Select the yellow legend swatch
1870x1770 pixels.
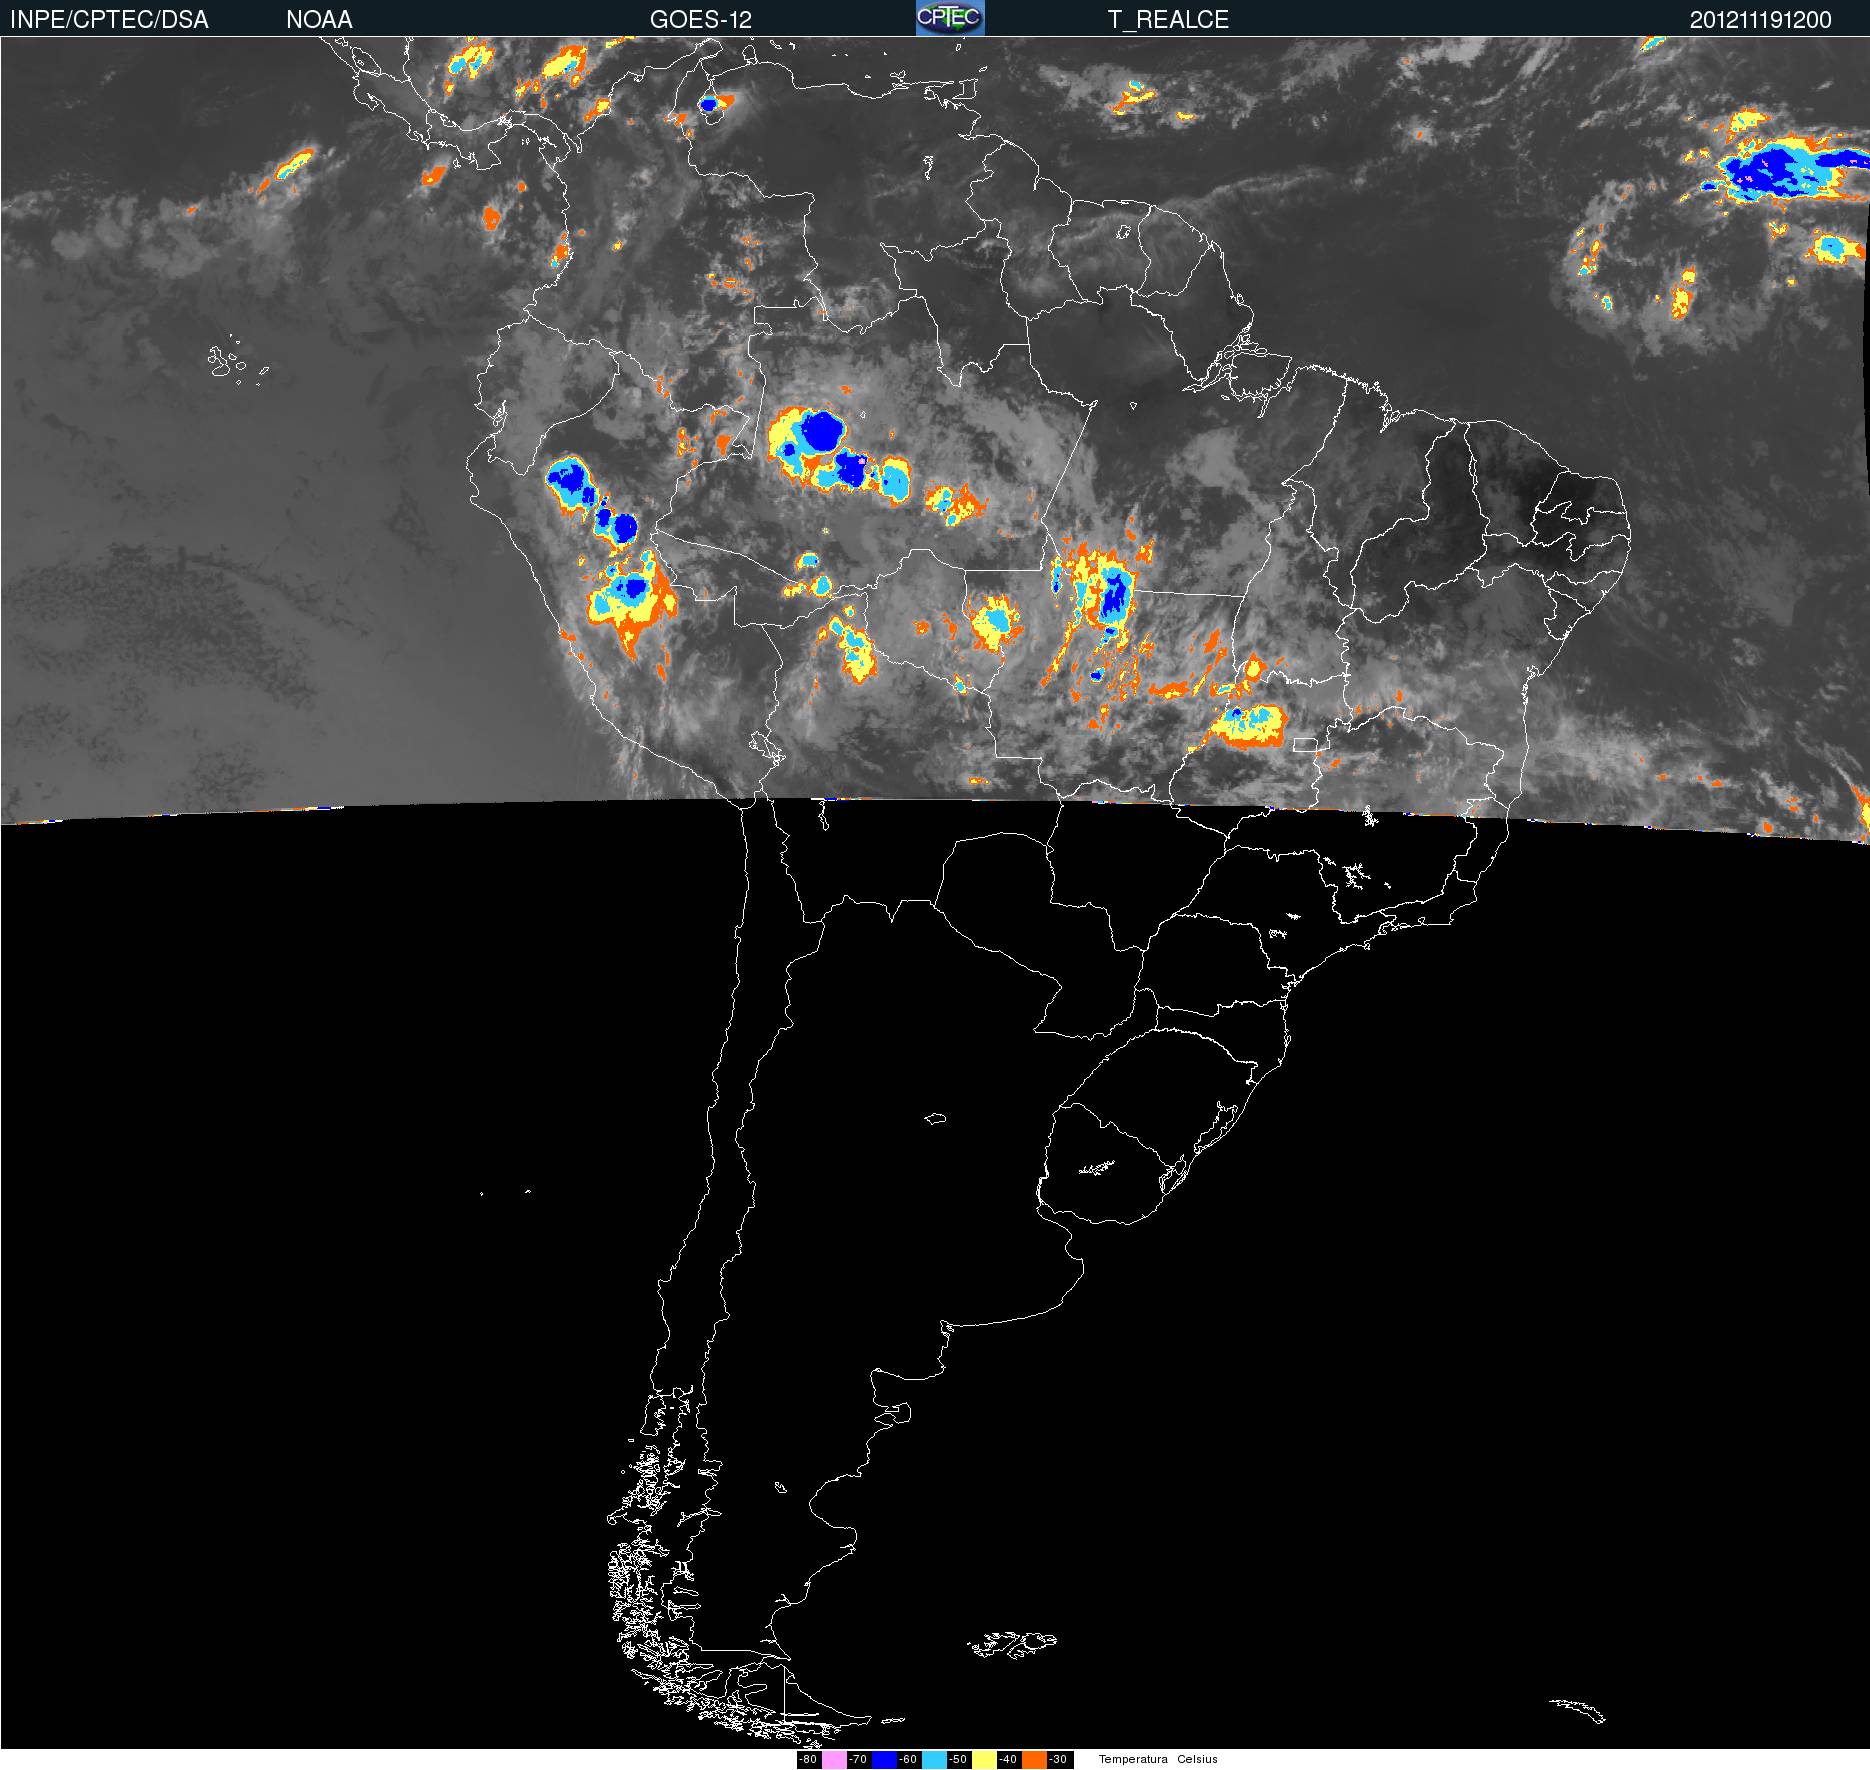984,1760
